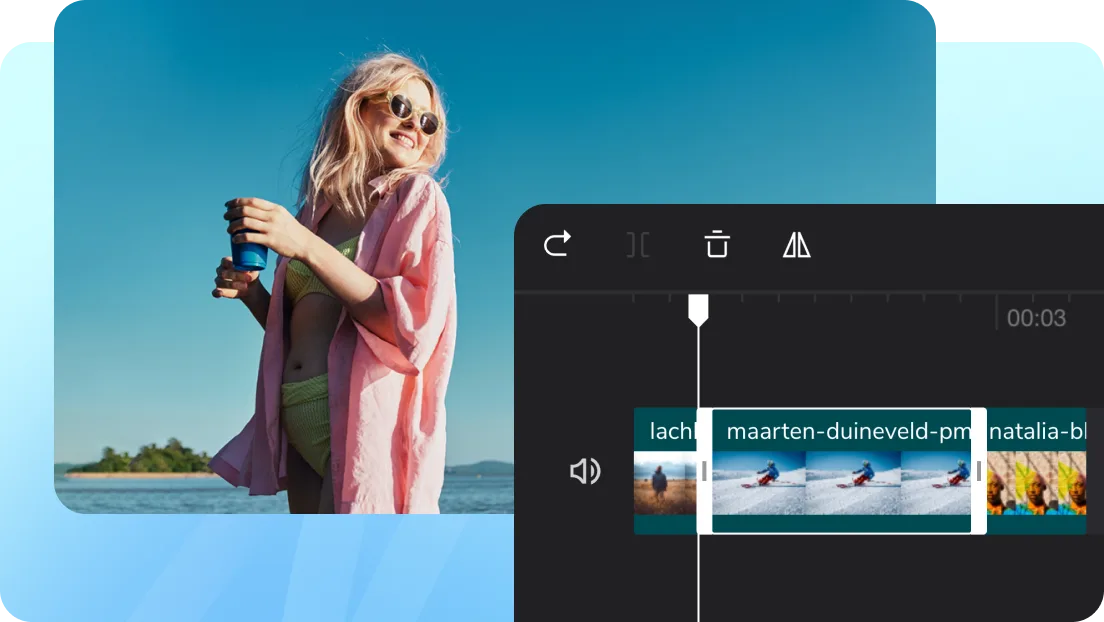Mute the track with speaker icon
The image size is (1104, 622).
coord(585,471)
